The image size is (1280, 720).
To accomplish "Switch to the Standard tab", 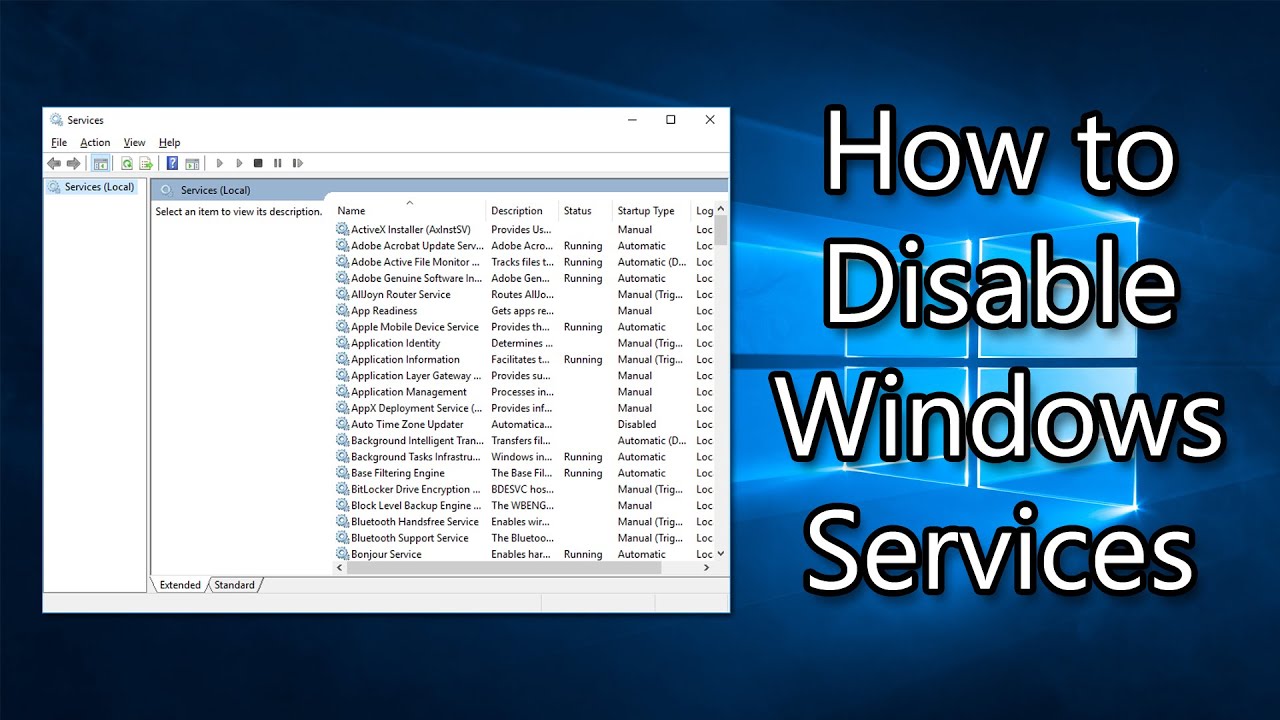I will (235, 585).
